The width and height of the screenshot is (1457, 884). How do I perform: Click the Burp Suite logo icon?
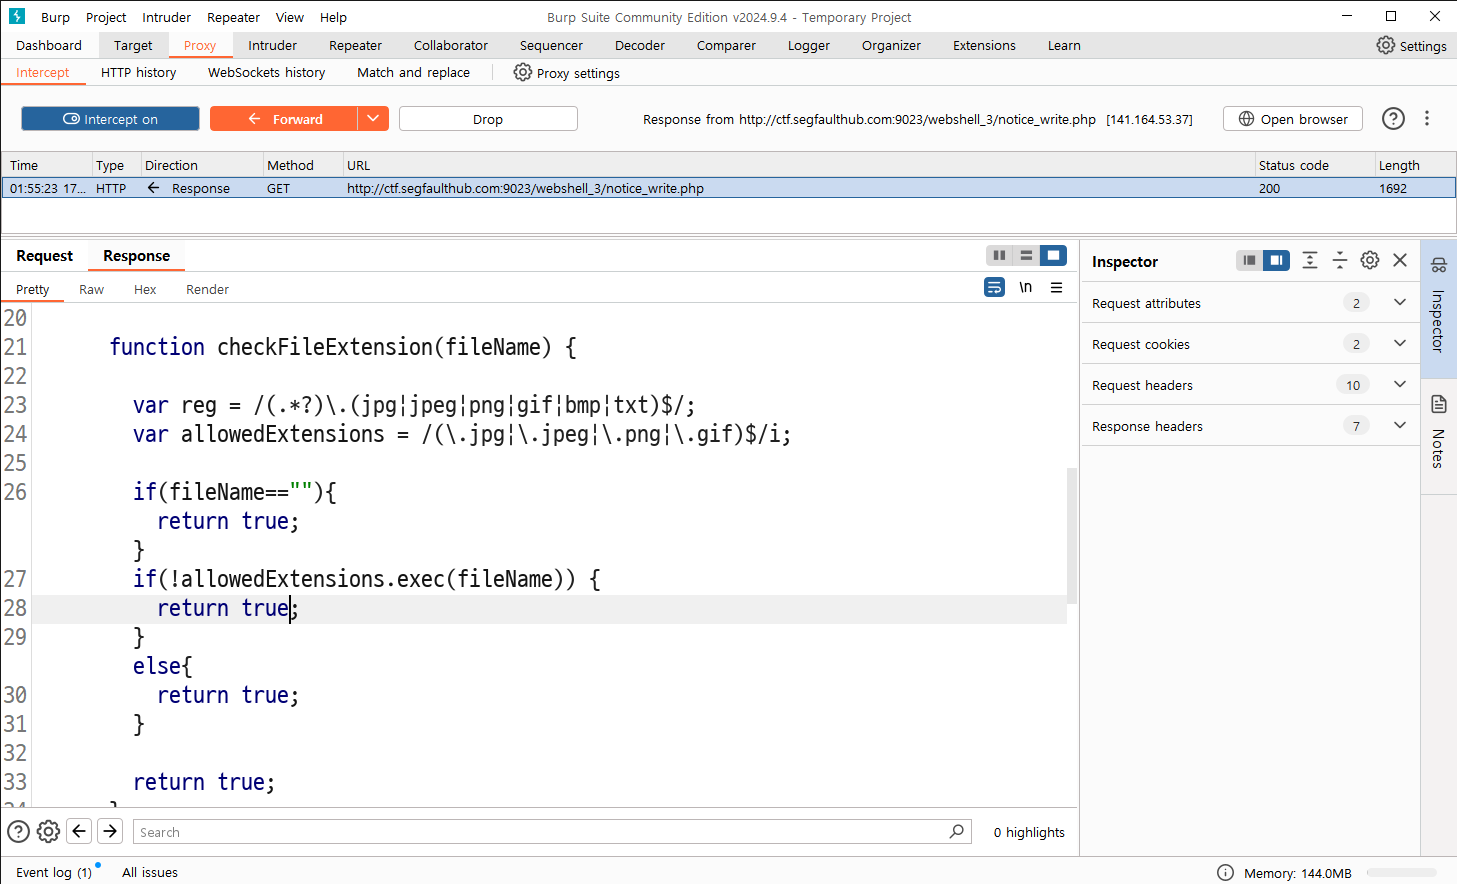click(17, 16)
